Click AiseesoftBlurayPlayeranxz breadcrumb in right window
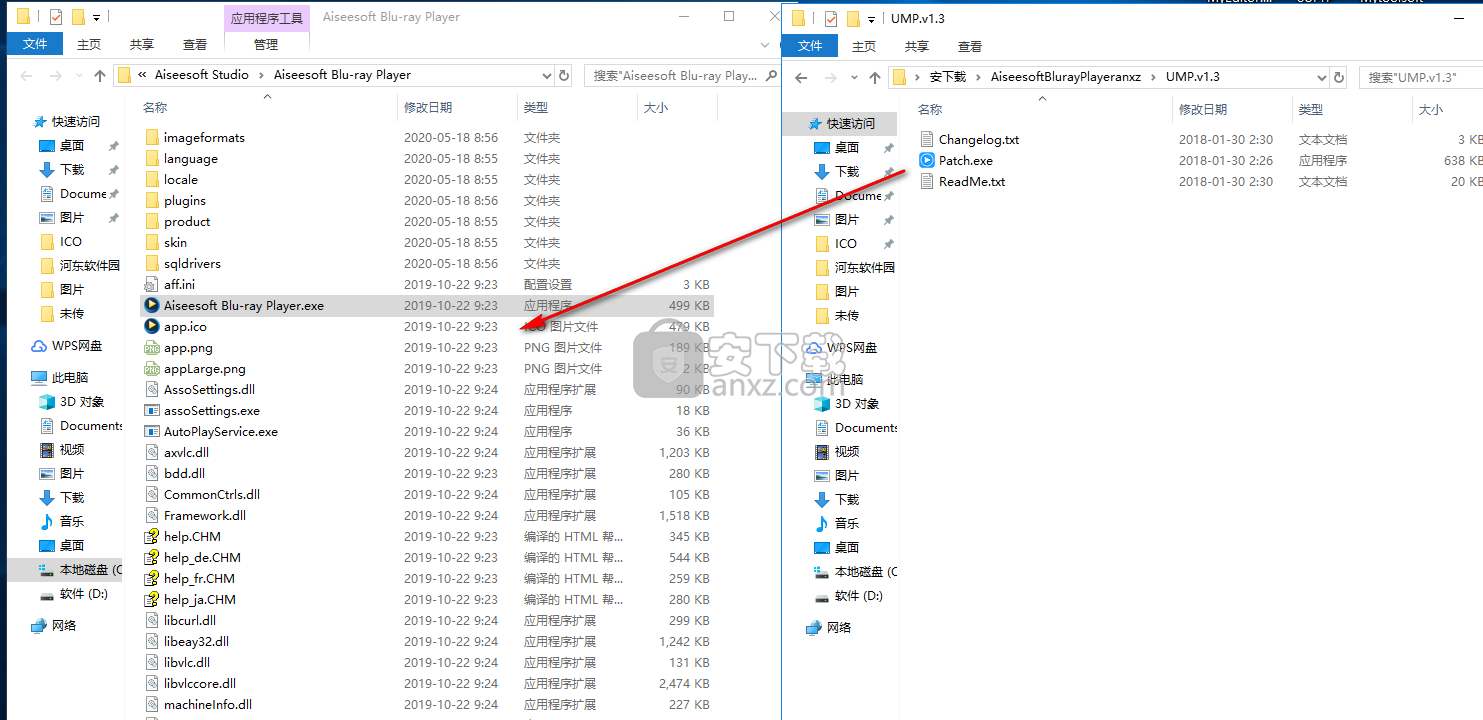The width and height of the screenshot is (1483, 720). point(1066,77)
